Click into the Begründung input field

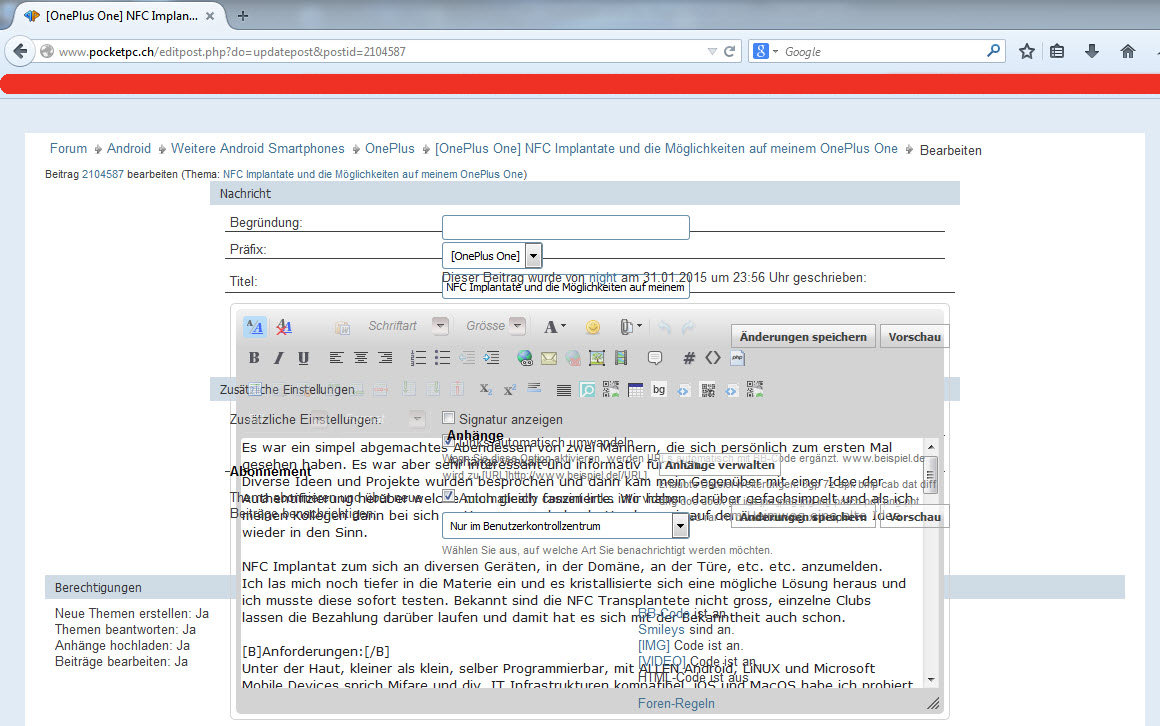click(566, 227)
